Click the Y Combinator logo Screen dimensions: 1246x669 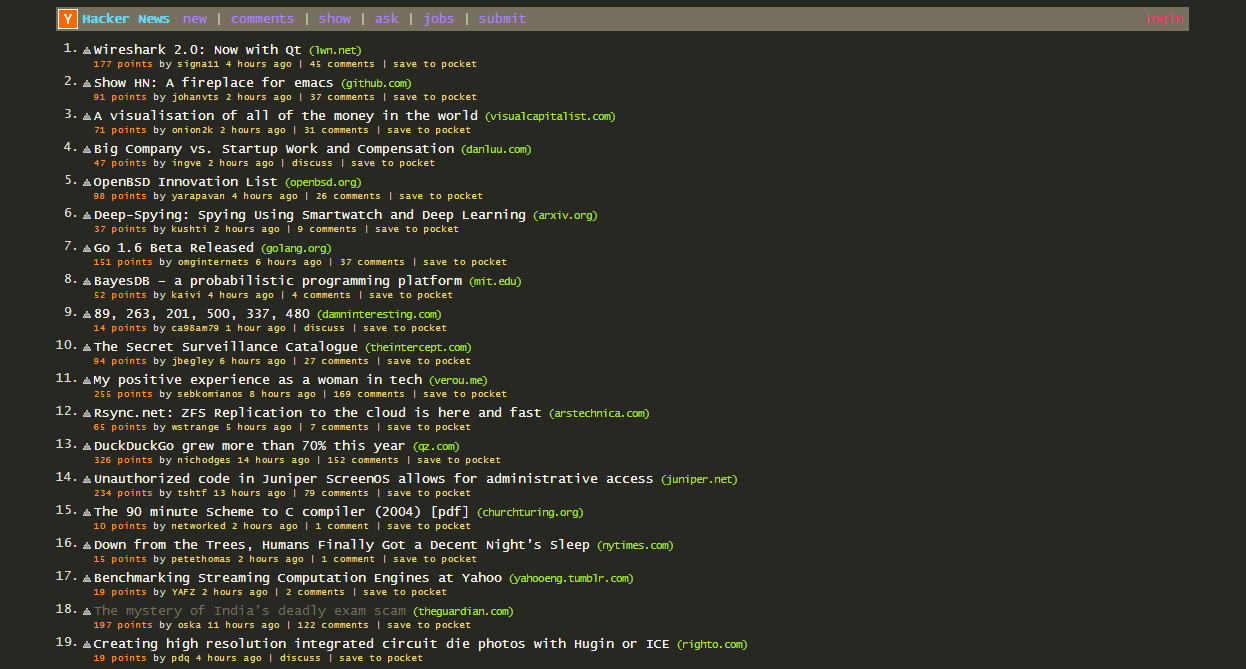[x=66, y=18]
